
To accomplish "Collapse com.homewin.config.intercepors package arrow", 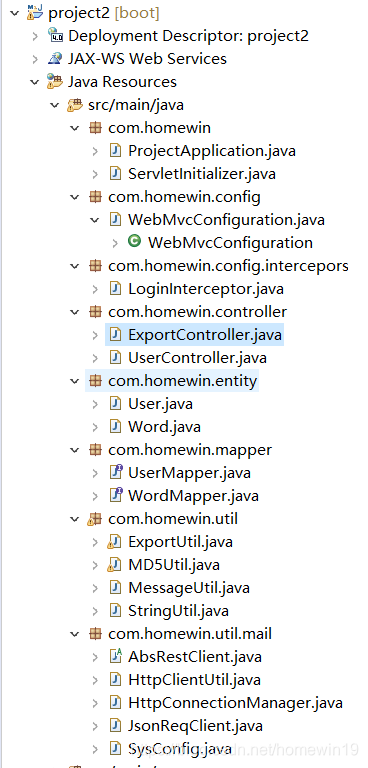I will click(75, 266).
